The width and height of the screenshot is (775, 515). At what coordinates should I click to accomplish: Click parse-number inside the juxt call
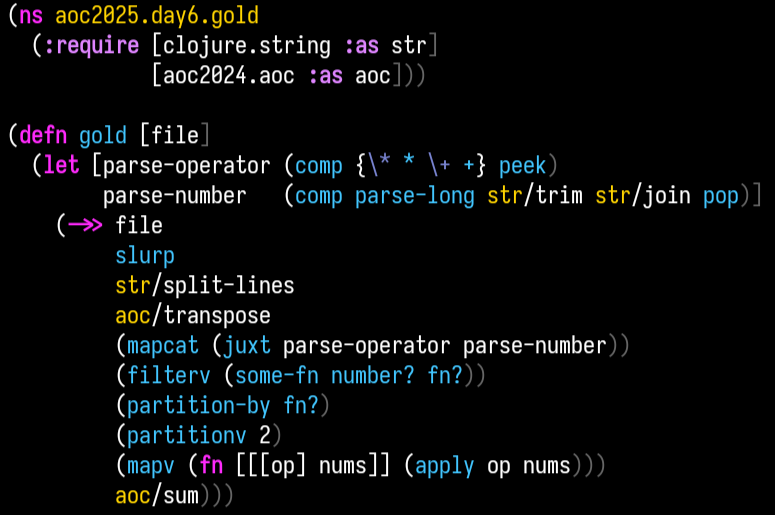pos(535,346)
